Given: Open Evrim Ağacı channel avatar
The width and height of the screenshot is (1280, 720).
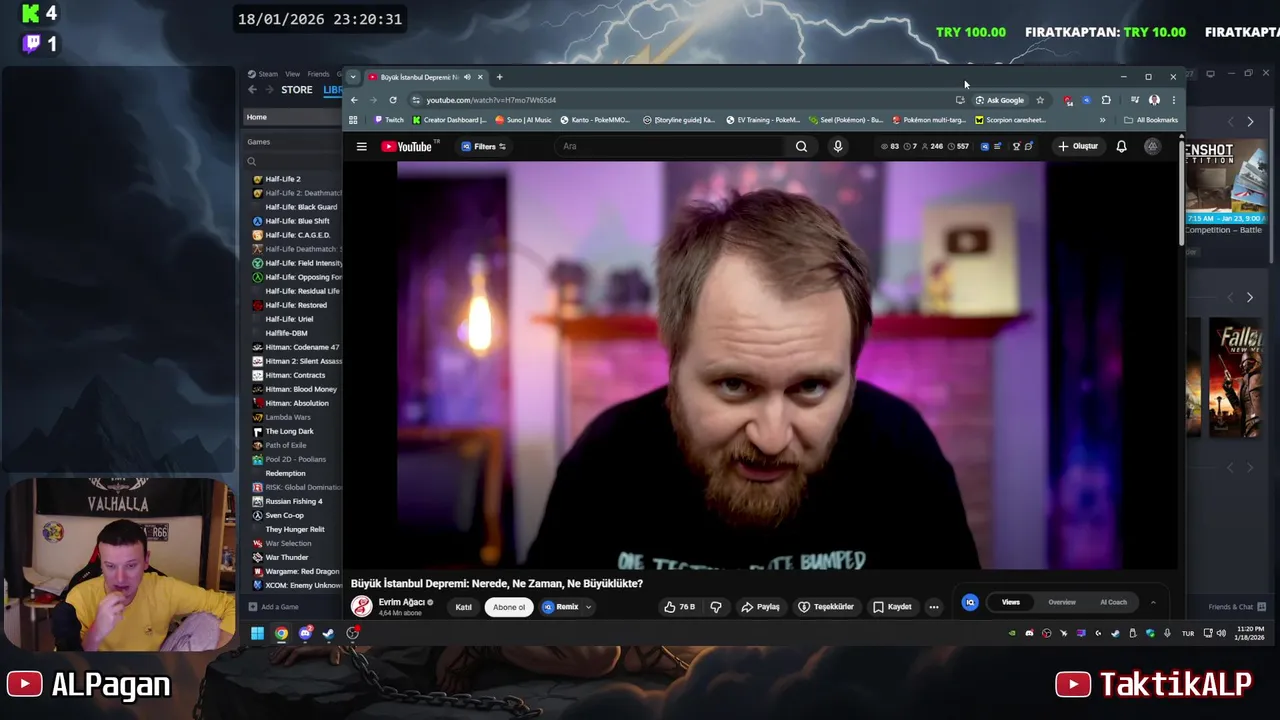Looking at the screenshot, I should click(x=362, y=606).
